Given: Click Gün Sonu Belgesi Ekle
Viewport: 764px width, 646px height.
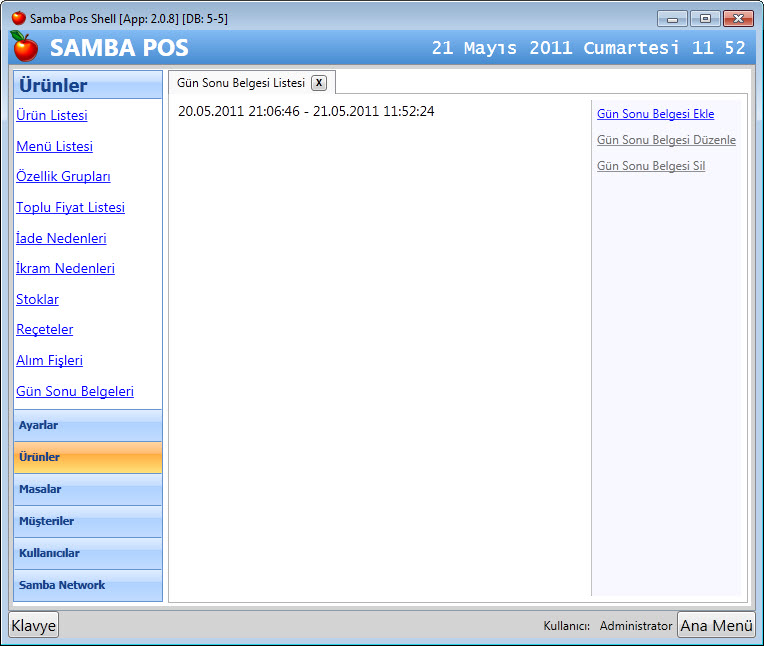Looking at the screenshot, I should coord(655,114).
